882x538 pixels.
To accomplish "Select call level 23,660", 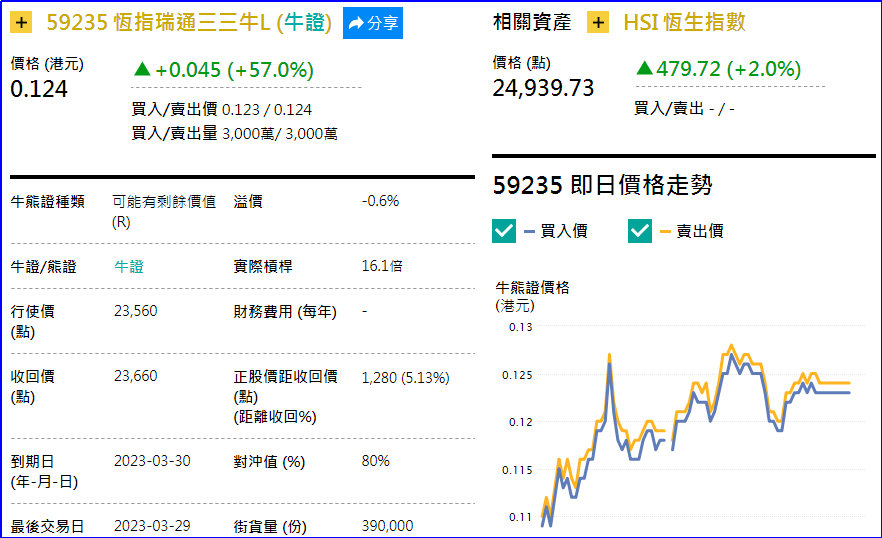I will [136, 375].
